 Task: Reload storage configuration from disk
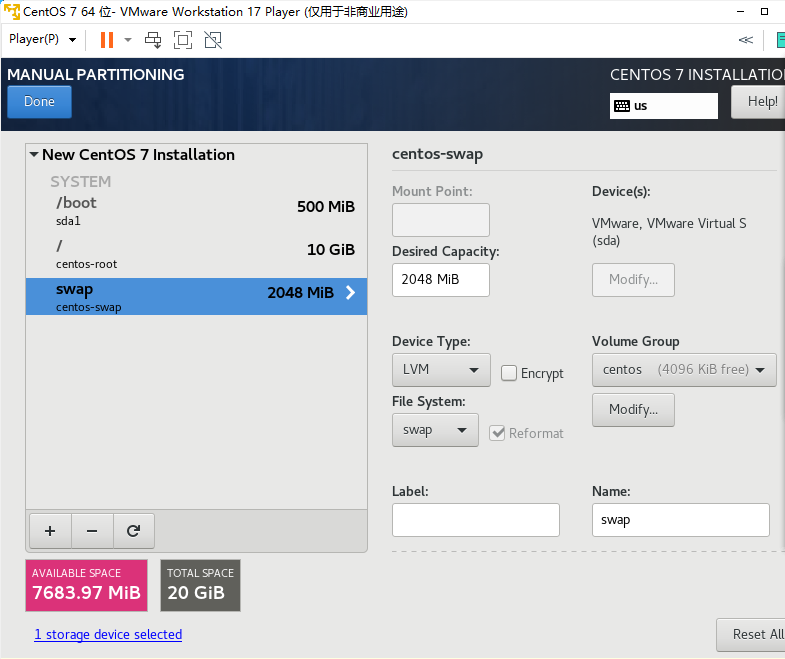click(133, 532)
